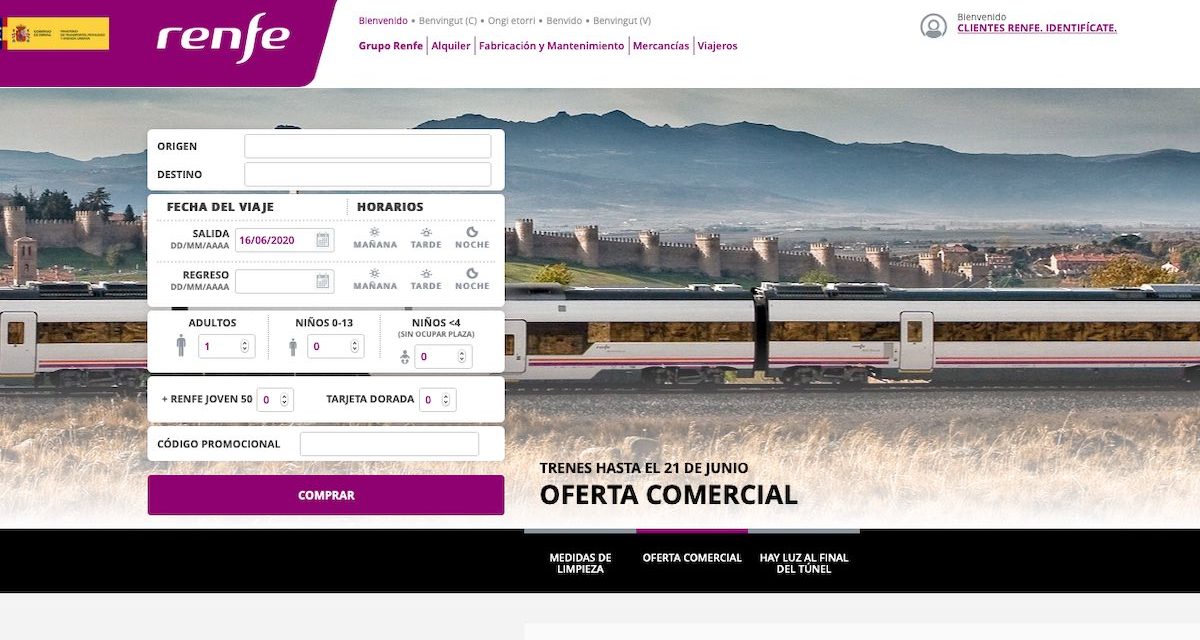Click the Origen input field

coord(367,146)
